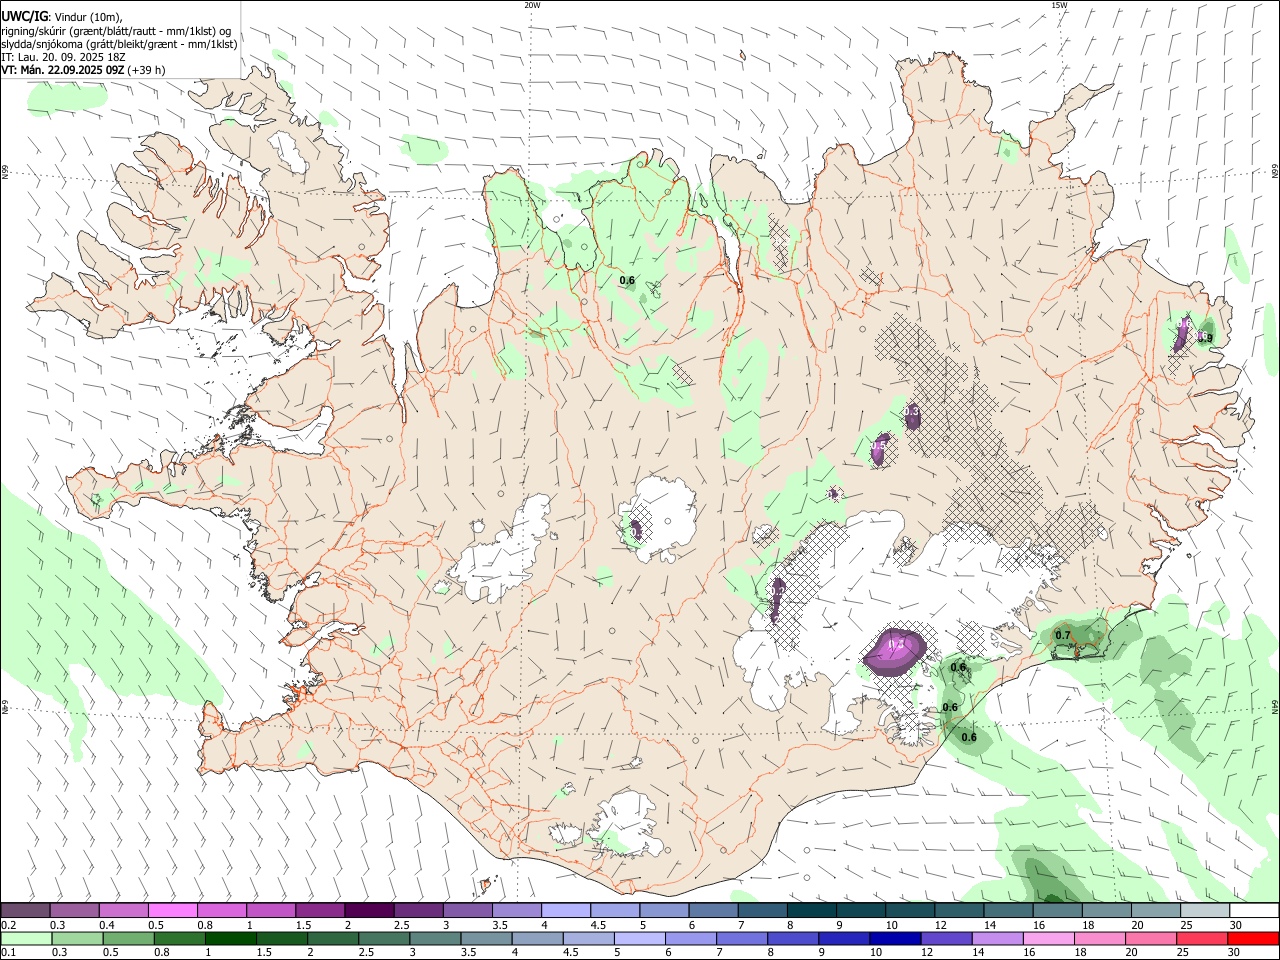Click the "0.7" precipitation value on the map
Screen dimensions: 1280x960
coord(1063,635)
